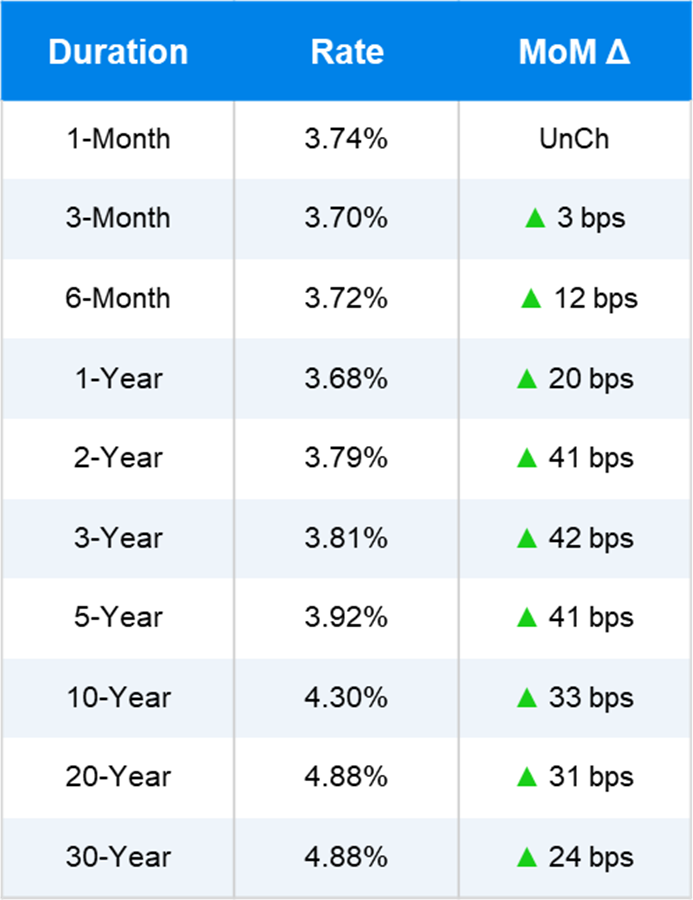Select the Rate column header
This screenshot has width=693, height=900.
tap(346, 52)
